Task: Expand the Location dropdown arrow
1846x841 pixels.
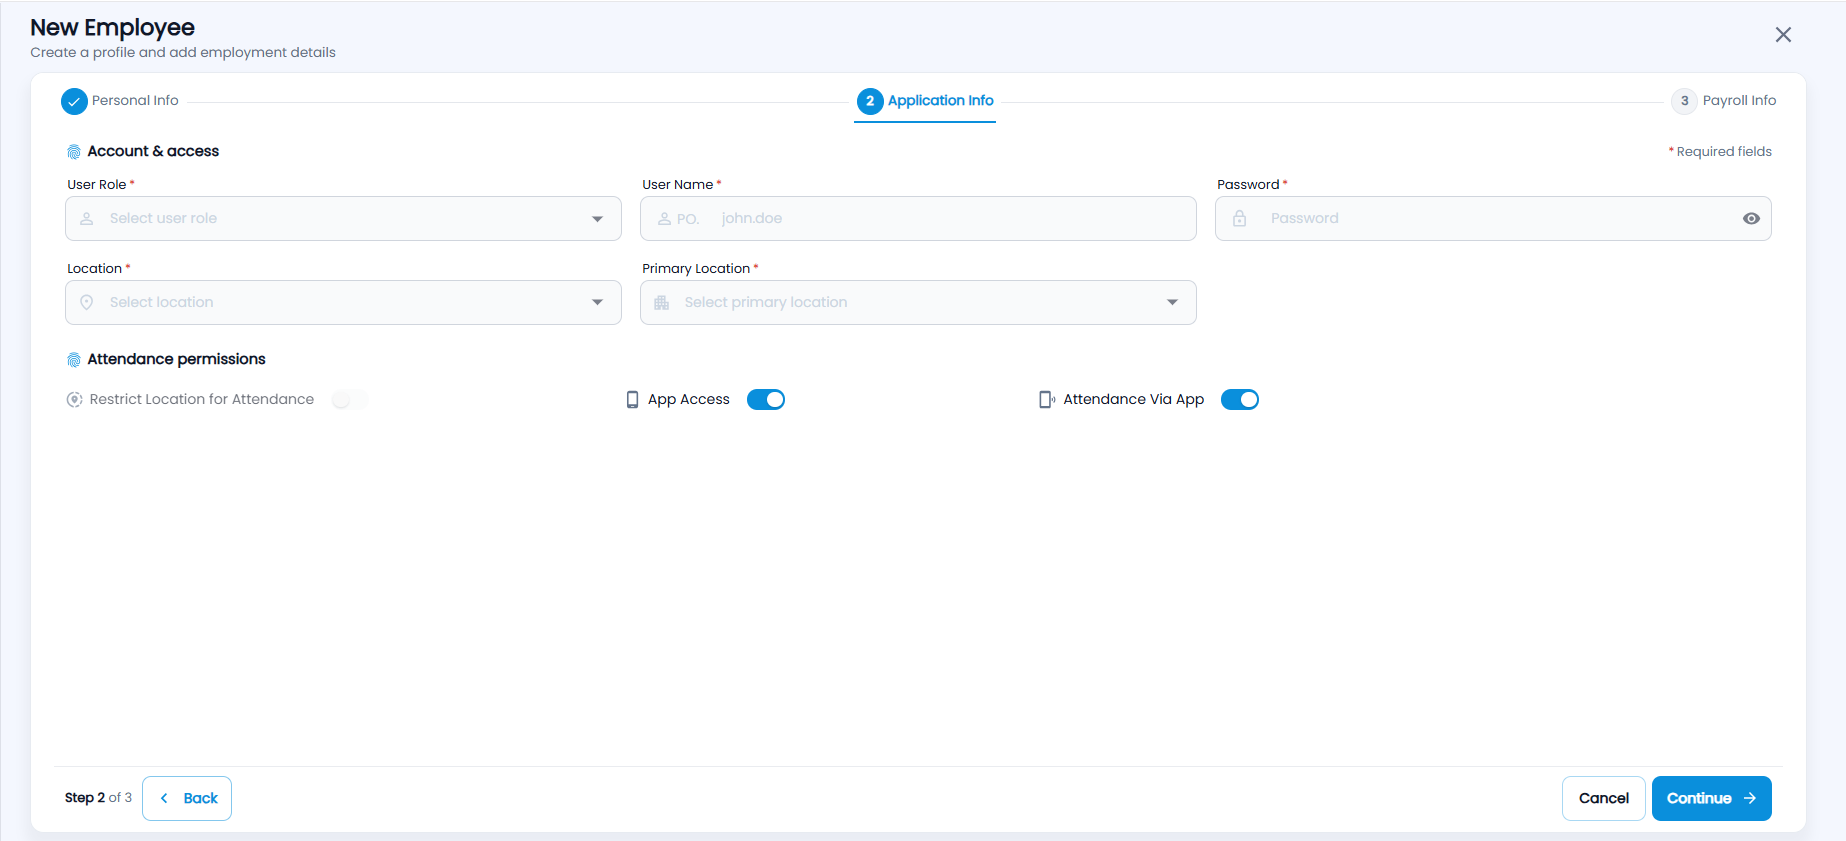Action: (597, 303)
